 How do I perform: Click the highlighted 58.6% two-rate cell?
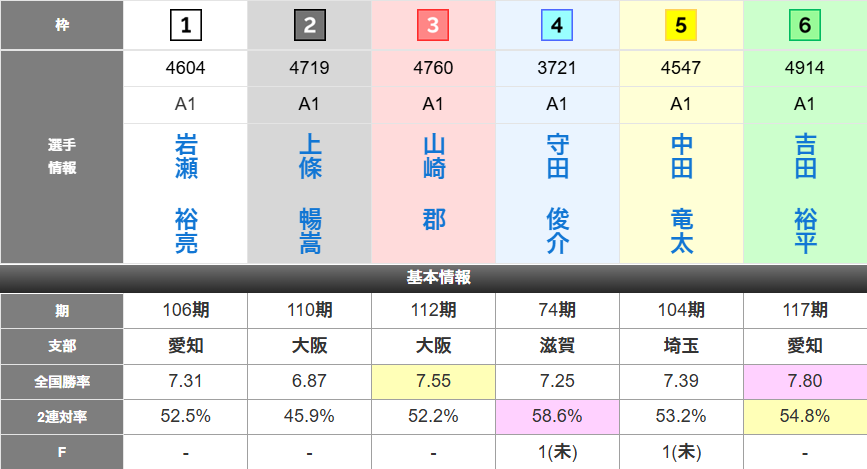pyautogui.click(x=557, y=416)
